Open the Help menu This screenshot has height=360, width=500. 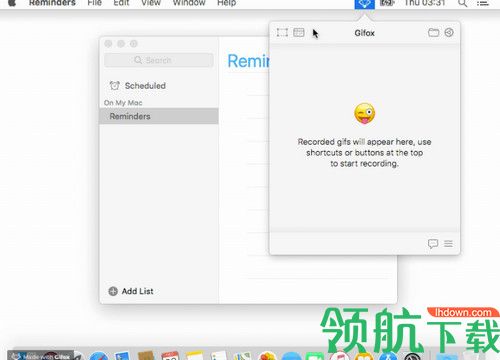227,3
